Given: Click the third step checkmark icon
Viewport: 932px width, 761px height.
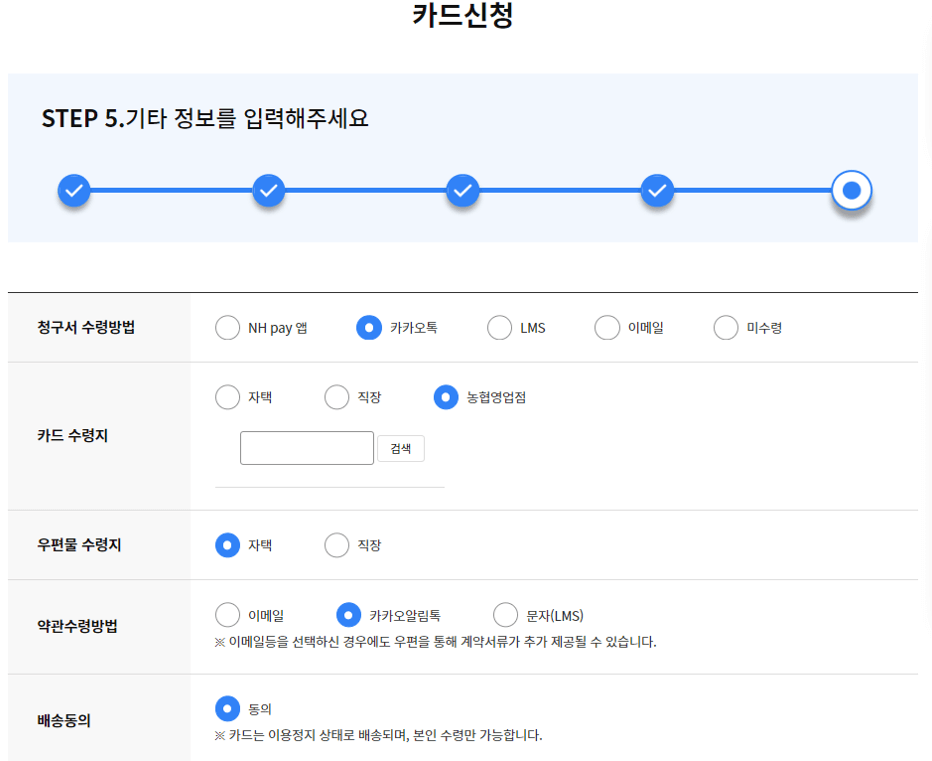Looking at the screenshot, I should (x=462, y=190).
